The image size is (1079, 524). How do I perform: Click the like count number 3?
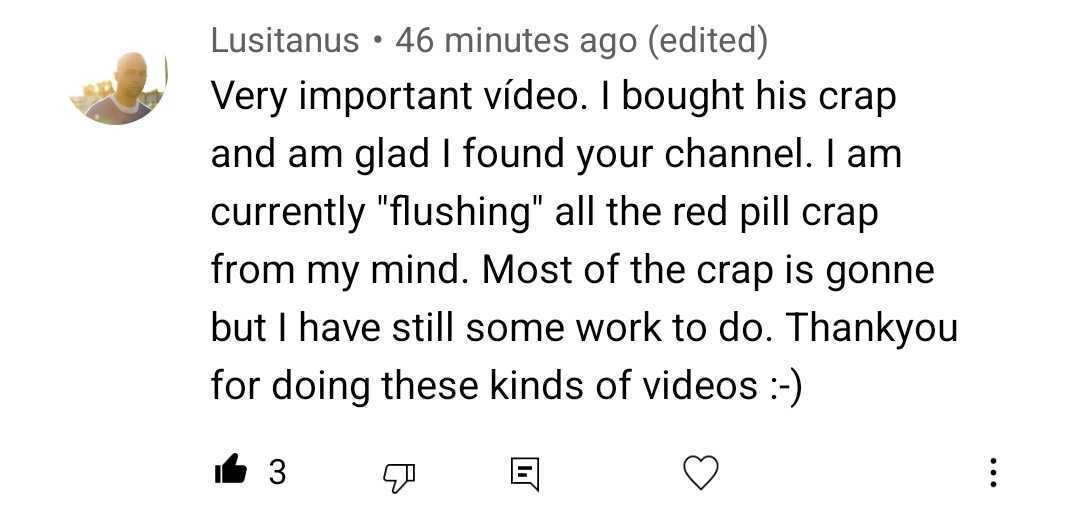tap(277, 472)
